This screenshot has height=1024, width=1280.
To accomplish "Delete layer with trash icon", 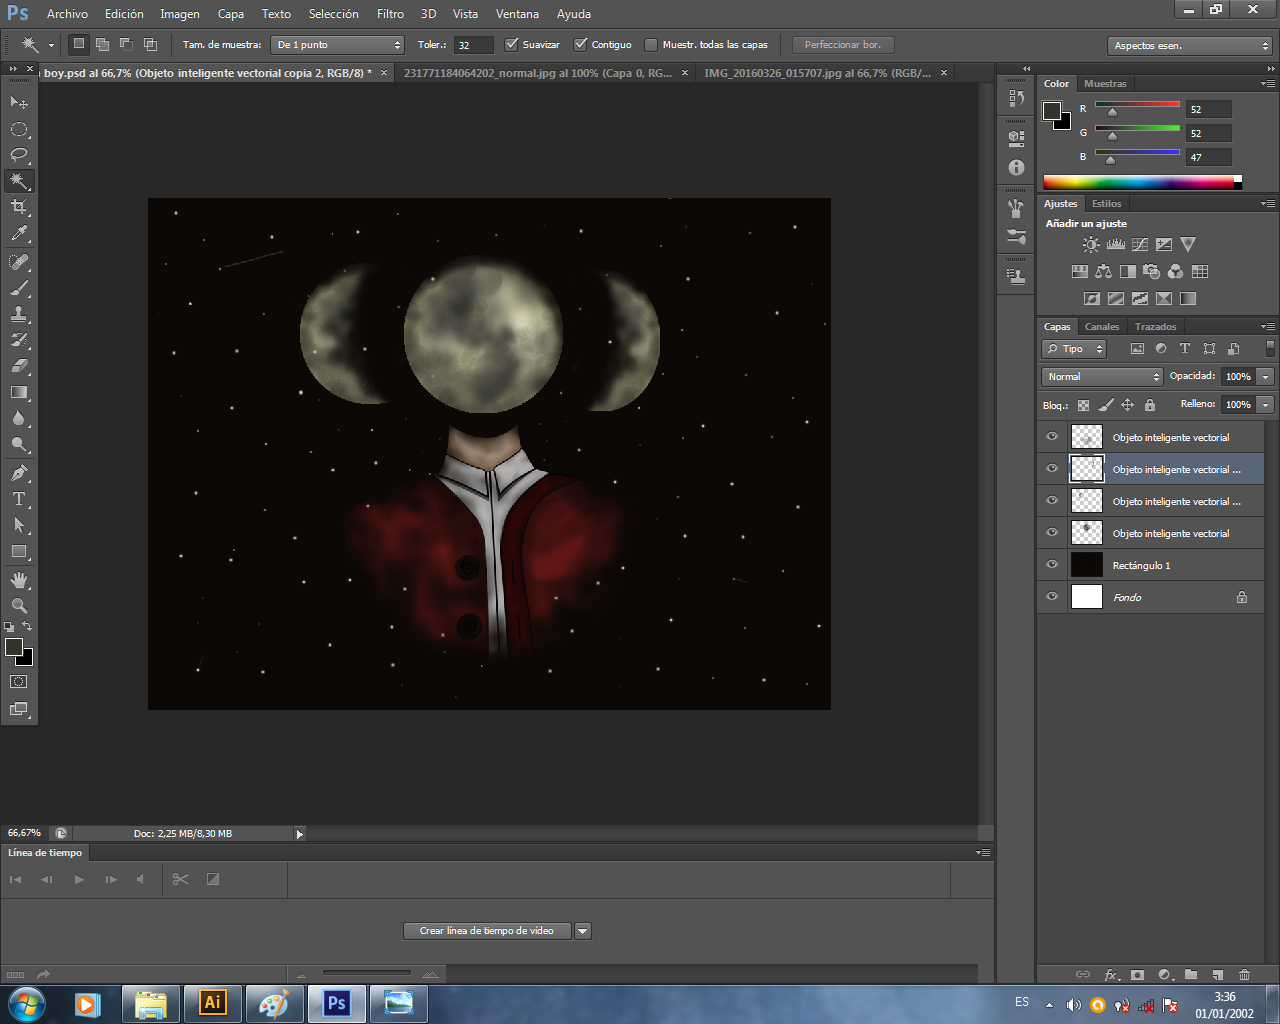I will (x=1245, y=974).
